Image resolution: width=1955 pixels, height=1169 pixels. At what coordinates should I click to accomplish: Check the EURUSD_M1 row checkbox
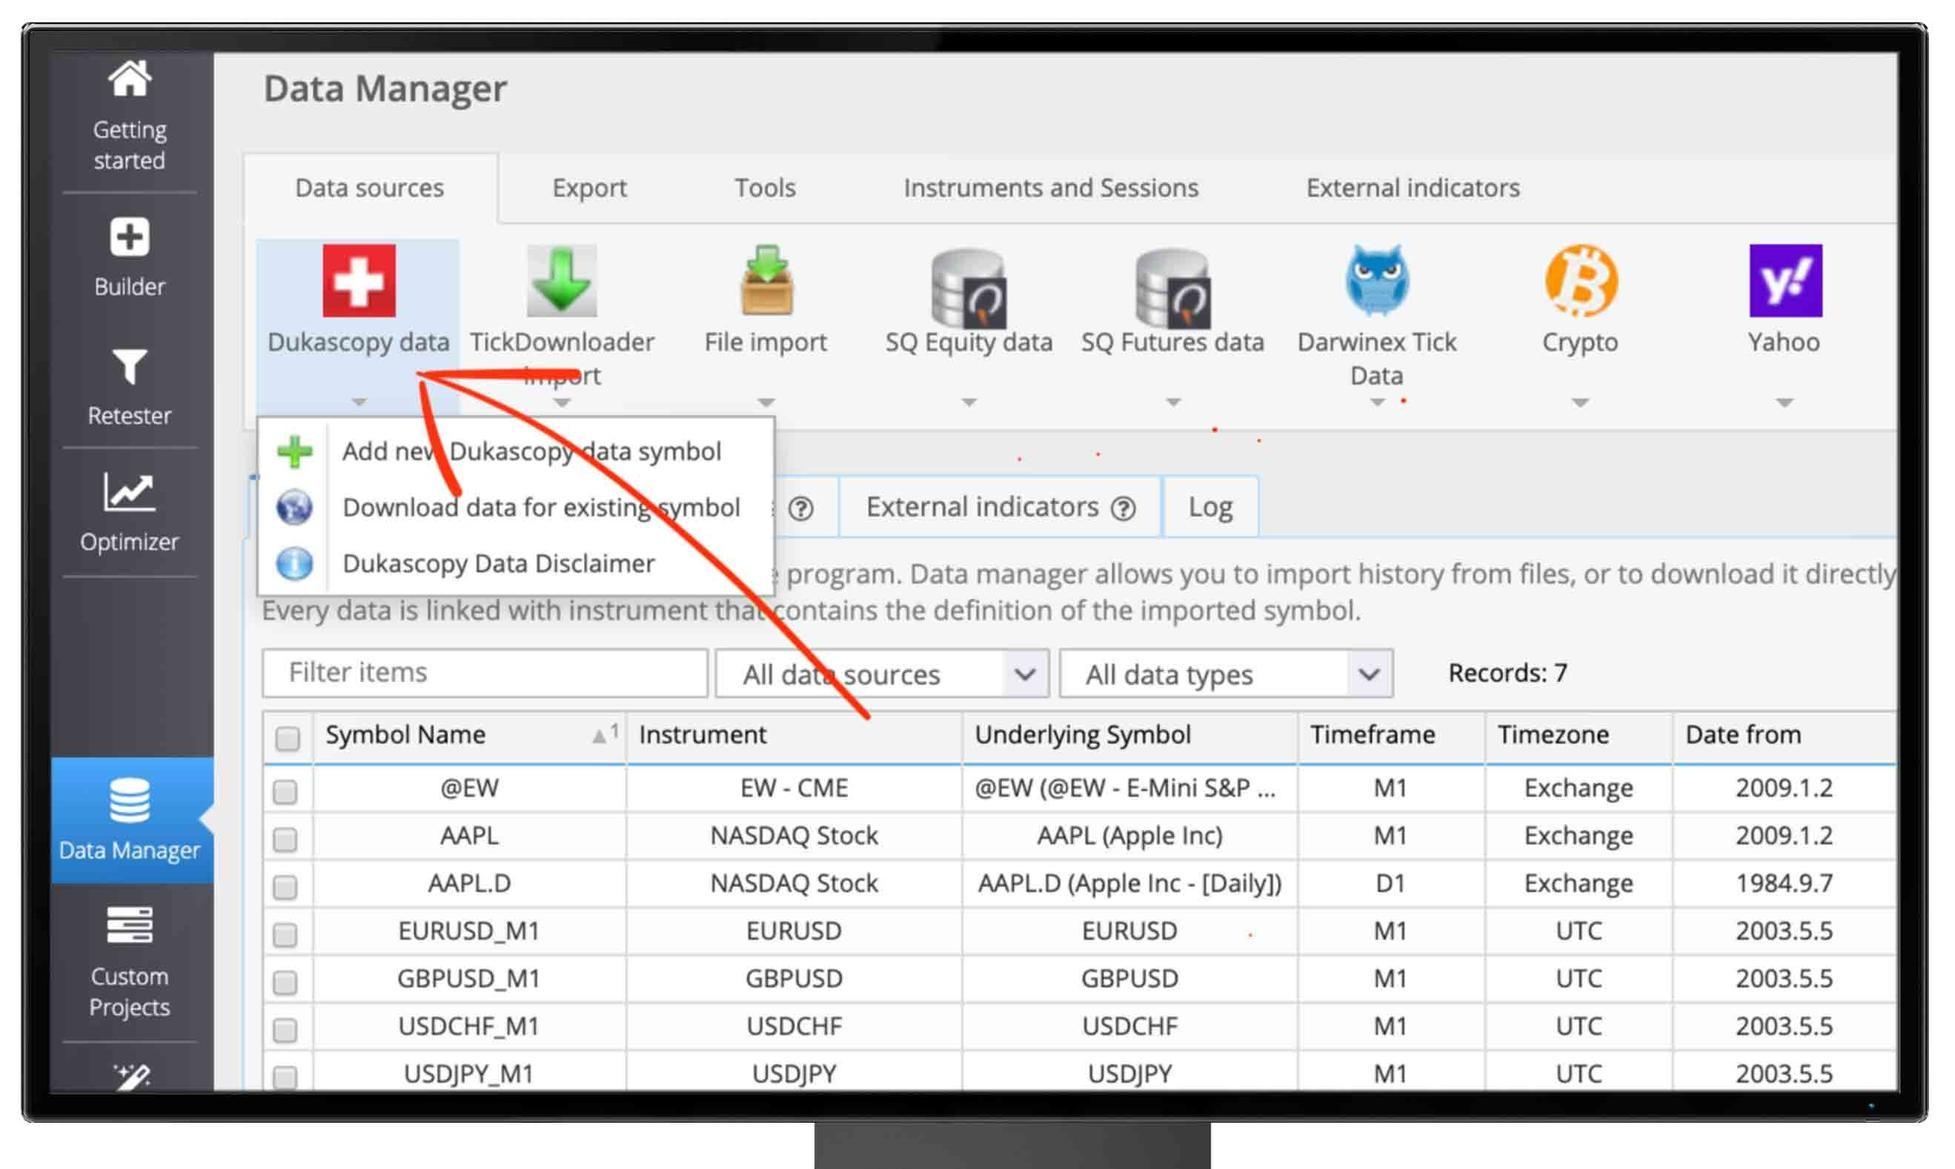coord(286,934)
